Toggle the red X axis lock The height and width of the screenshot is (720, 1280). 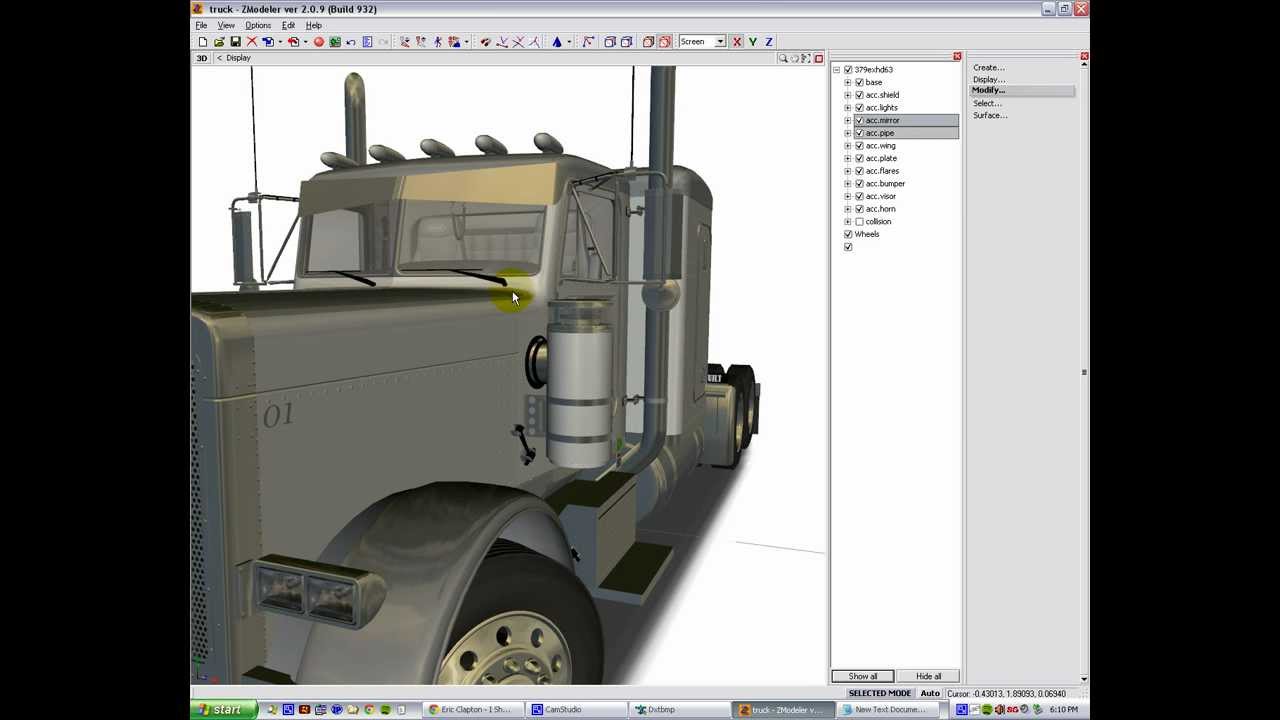tap(737, 42)
